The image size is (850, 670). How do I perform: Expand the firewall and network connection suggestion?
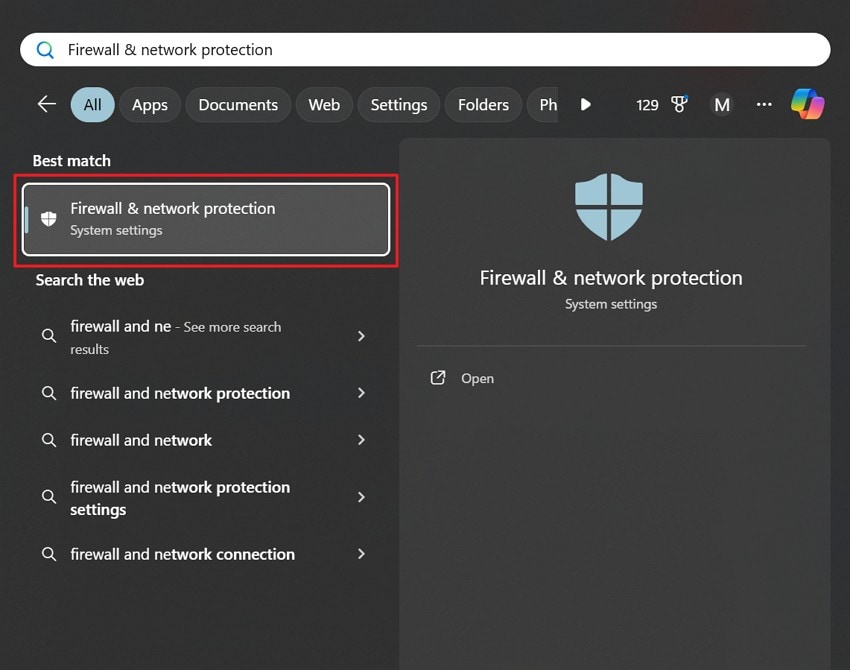pos(361,554)
